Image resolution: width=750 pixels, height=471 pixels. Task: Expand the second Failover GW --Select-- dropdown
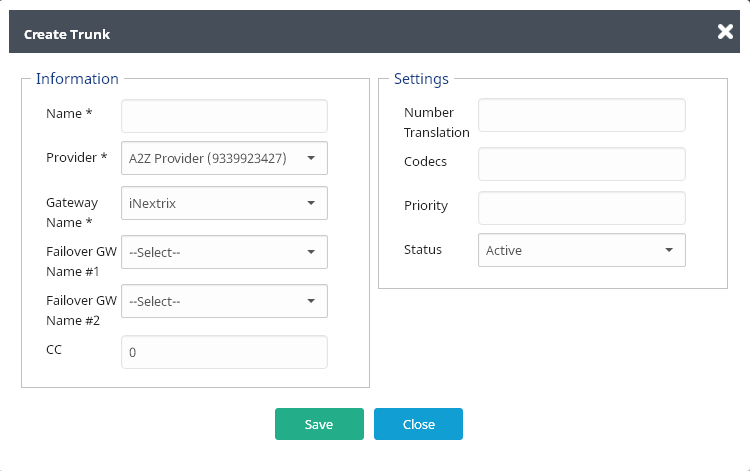(224, 301)
